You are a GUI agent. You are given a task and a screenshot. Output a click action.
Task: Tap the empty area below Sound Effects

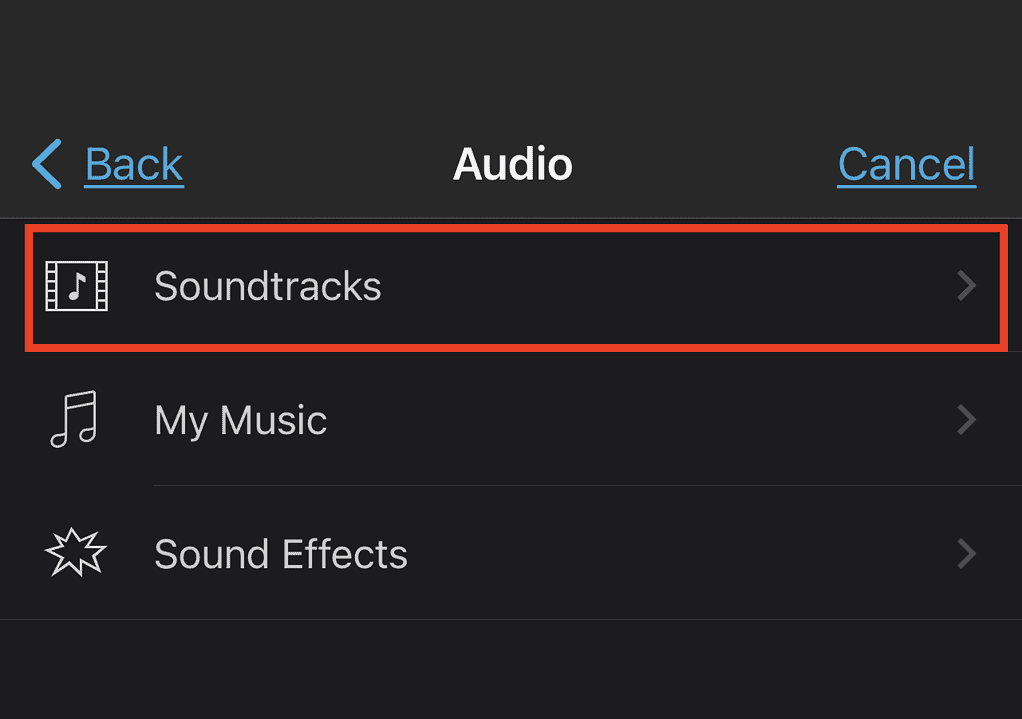coord(510,670)
